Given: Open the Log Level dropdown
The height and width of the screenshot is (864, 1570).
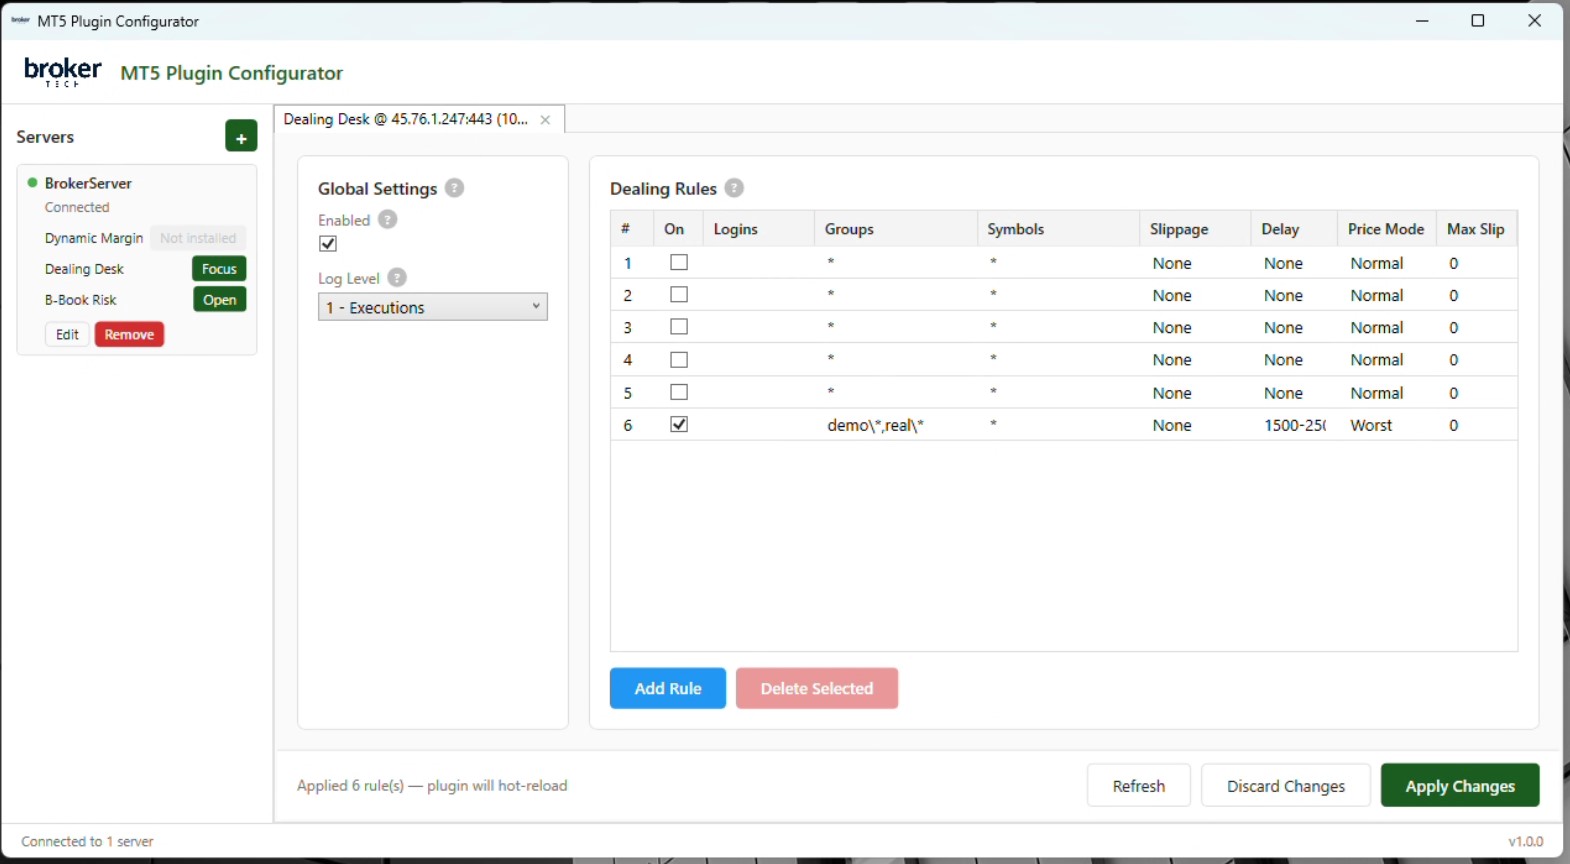Looking at the screenshot, I should (433, 307).
